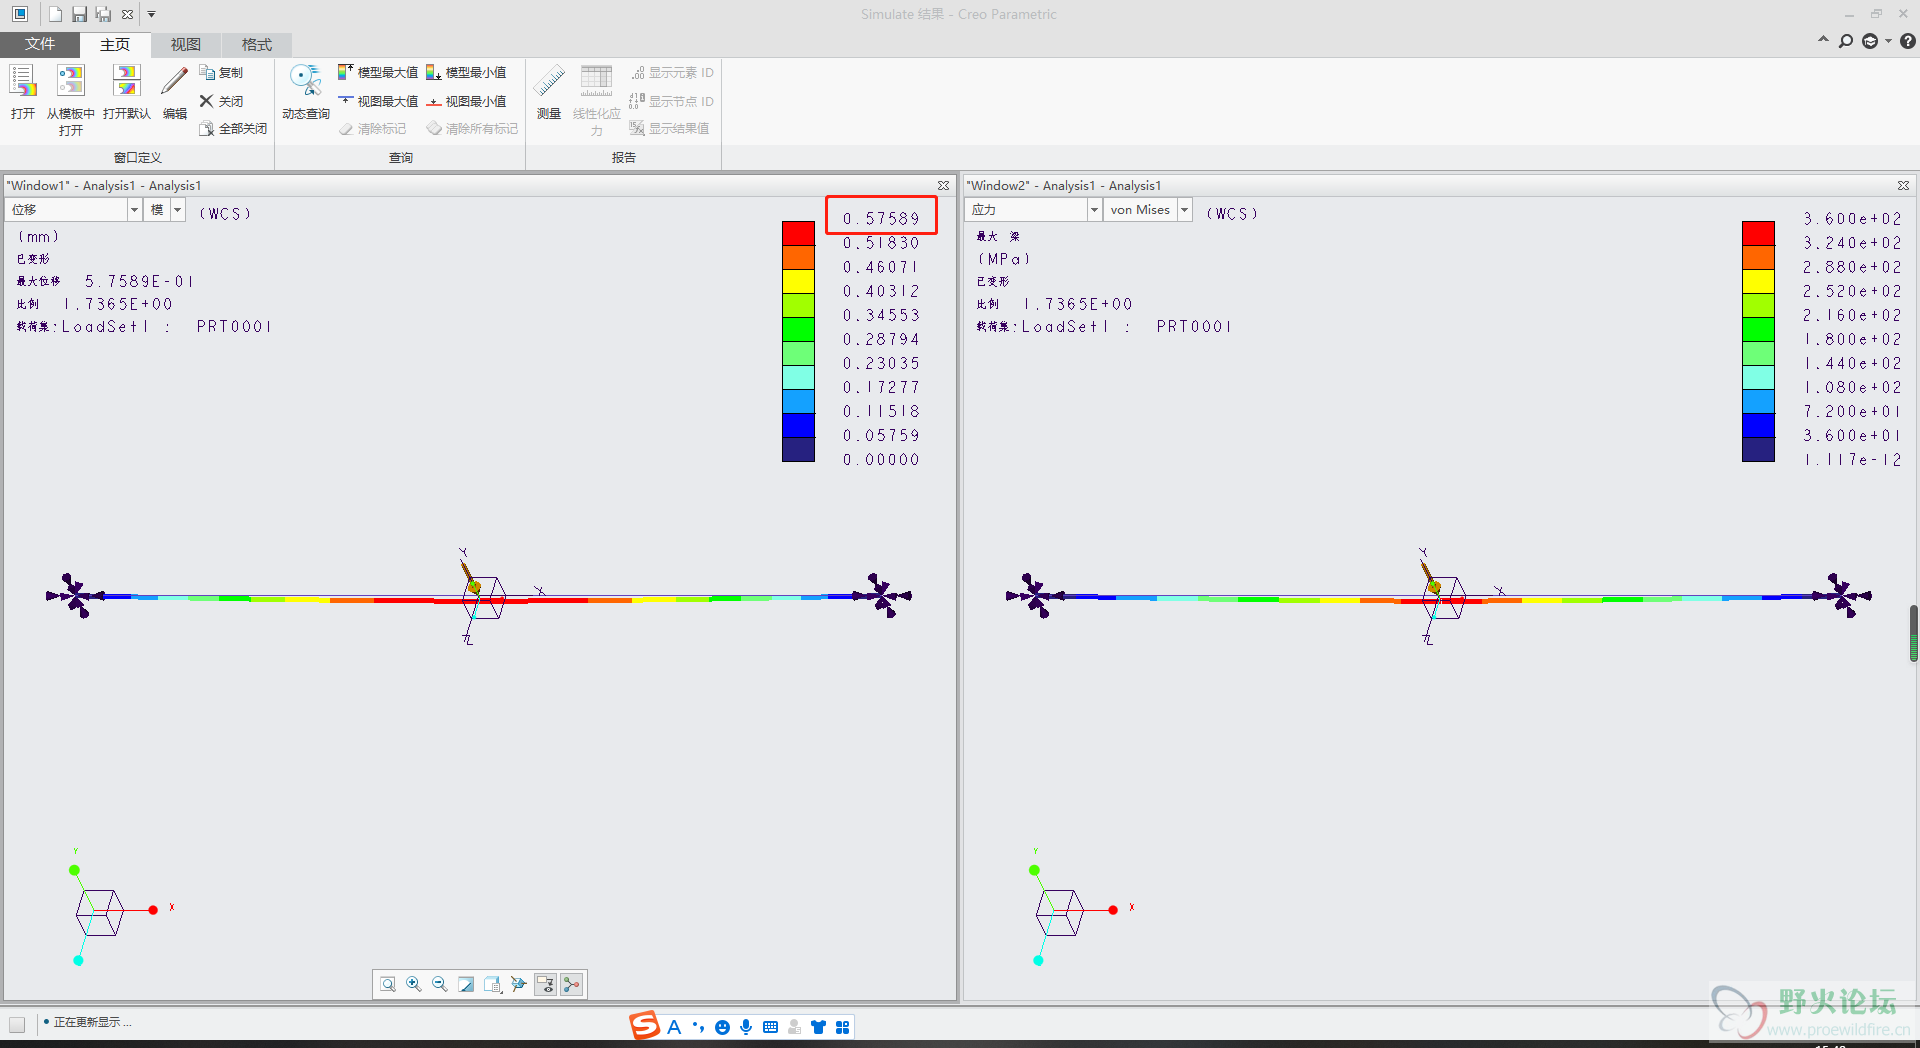Show Model Max (模型最大值) marker
1920x1048 pixels.
(x=378, y=73)
